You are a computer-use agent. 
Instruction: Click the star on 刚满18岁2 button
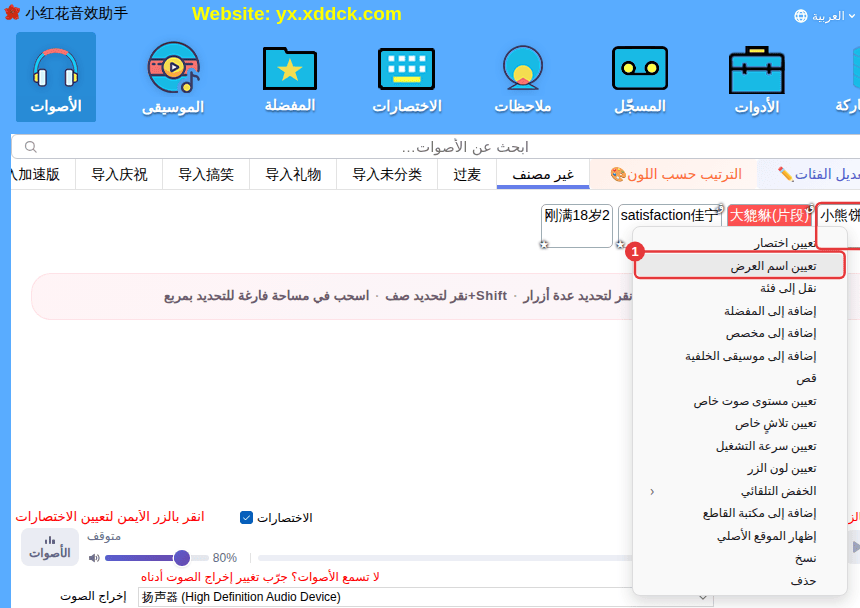pos(544,245)
